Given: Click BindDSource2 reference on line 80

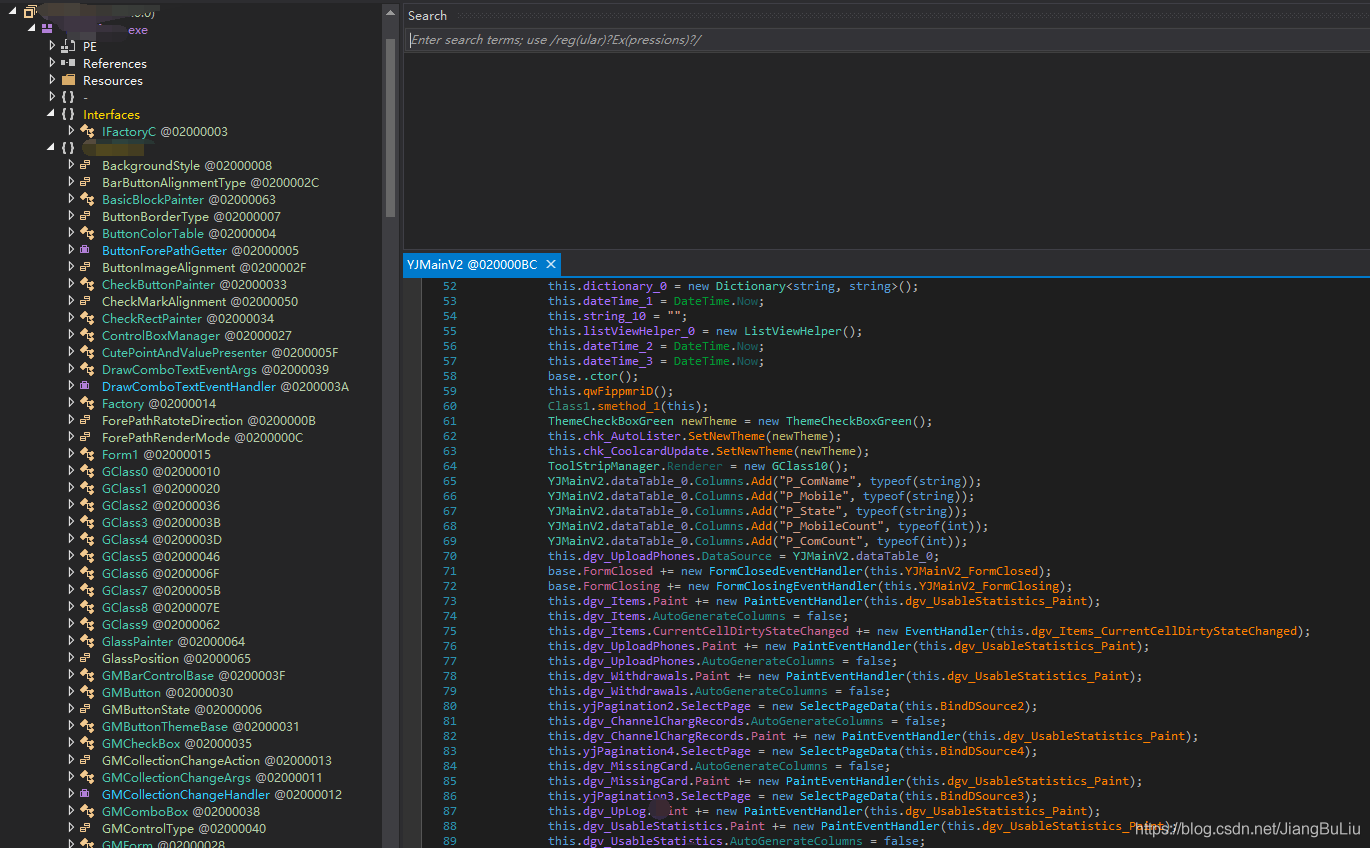Looking at the screenshot, I should click(x=981, y=706).
